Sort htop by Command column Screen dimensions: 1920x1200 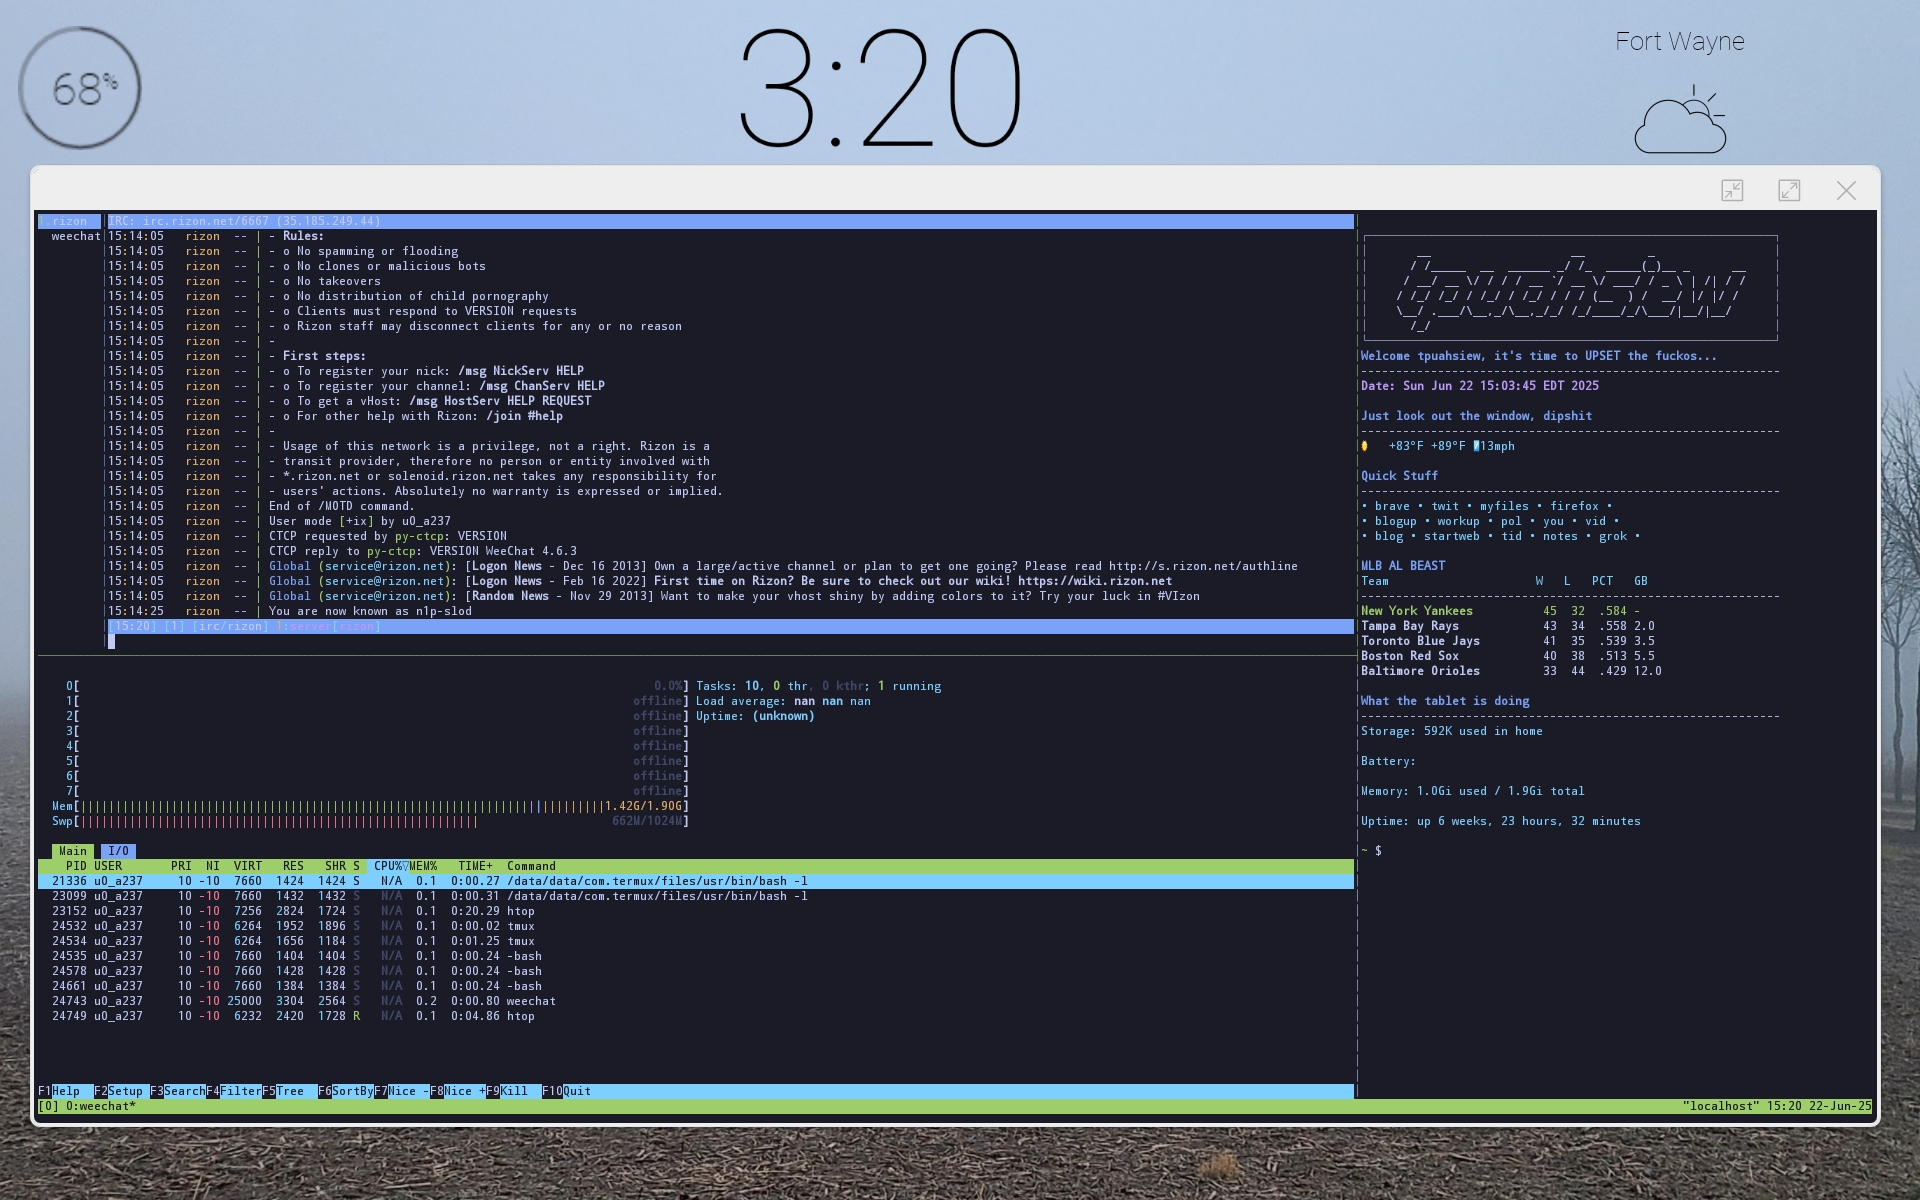(x=531, y=866)
